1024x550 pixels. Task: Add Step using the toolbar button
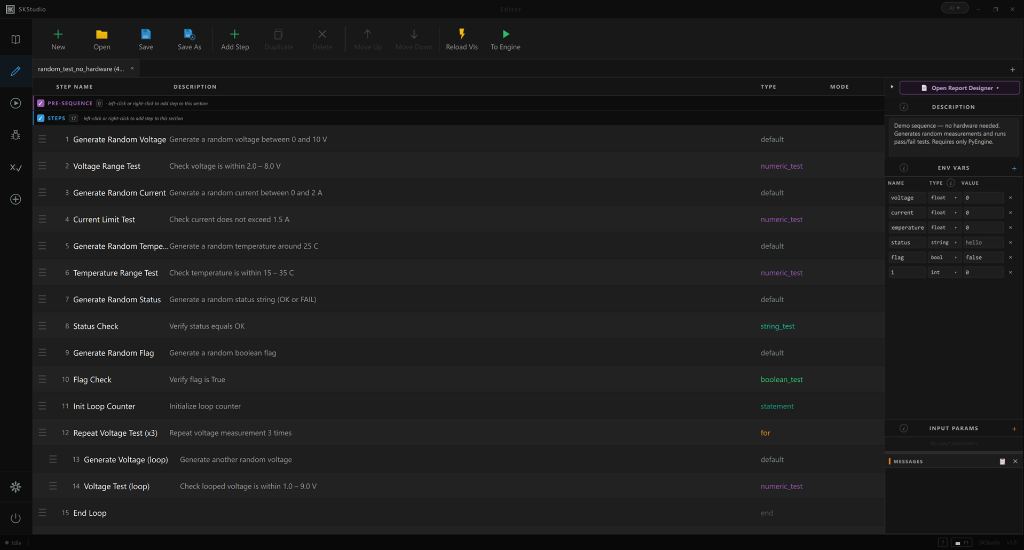click(234, 39)
